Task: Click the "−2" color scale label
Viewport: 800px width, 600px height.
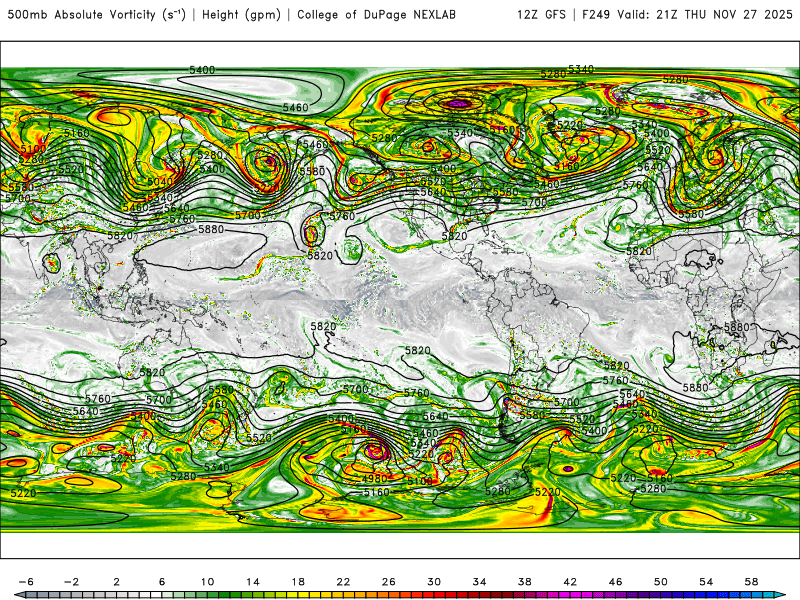Action: pyautogui.click(x=71, y=582)
